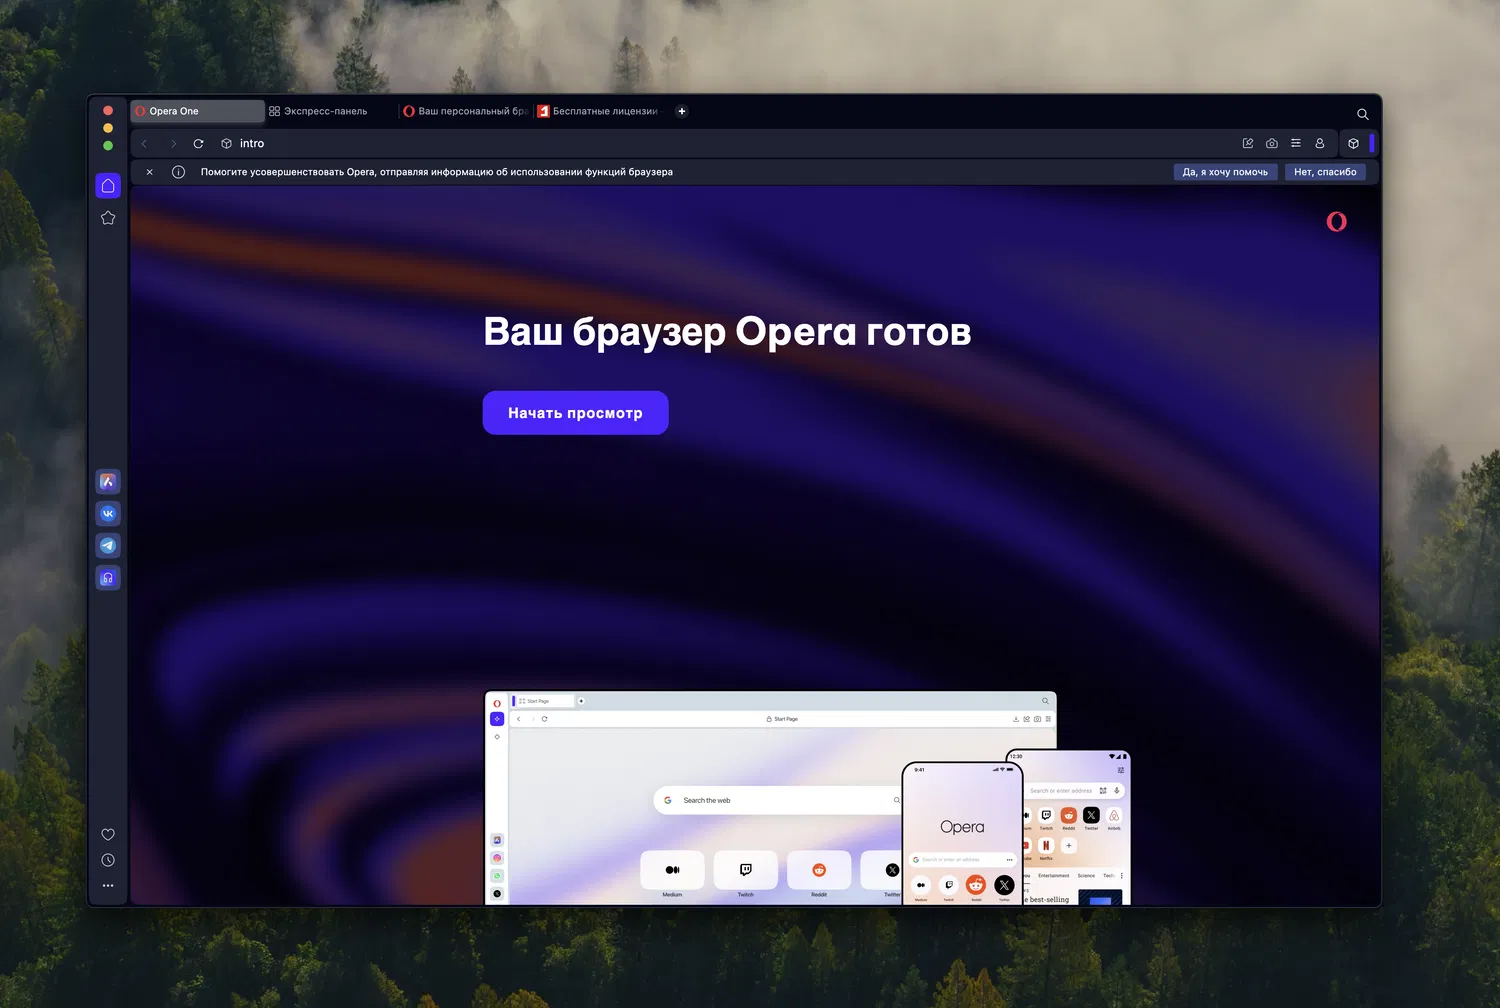Launch Aria AI from the sidebar
This screenshot has width=1500, height=1008.
pos(108,482)
